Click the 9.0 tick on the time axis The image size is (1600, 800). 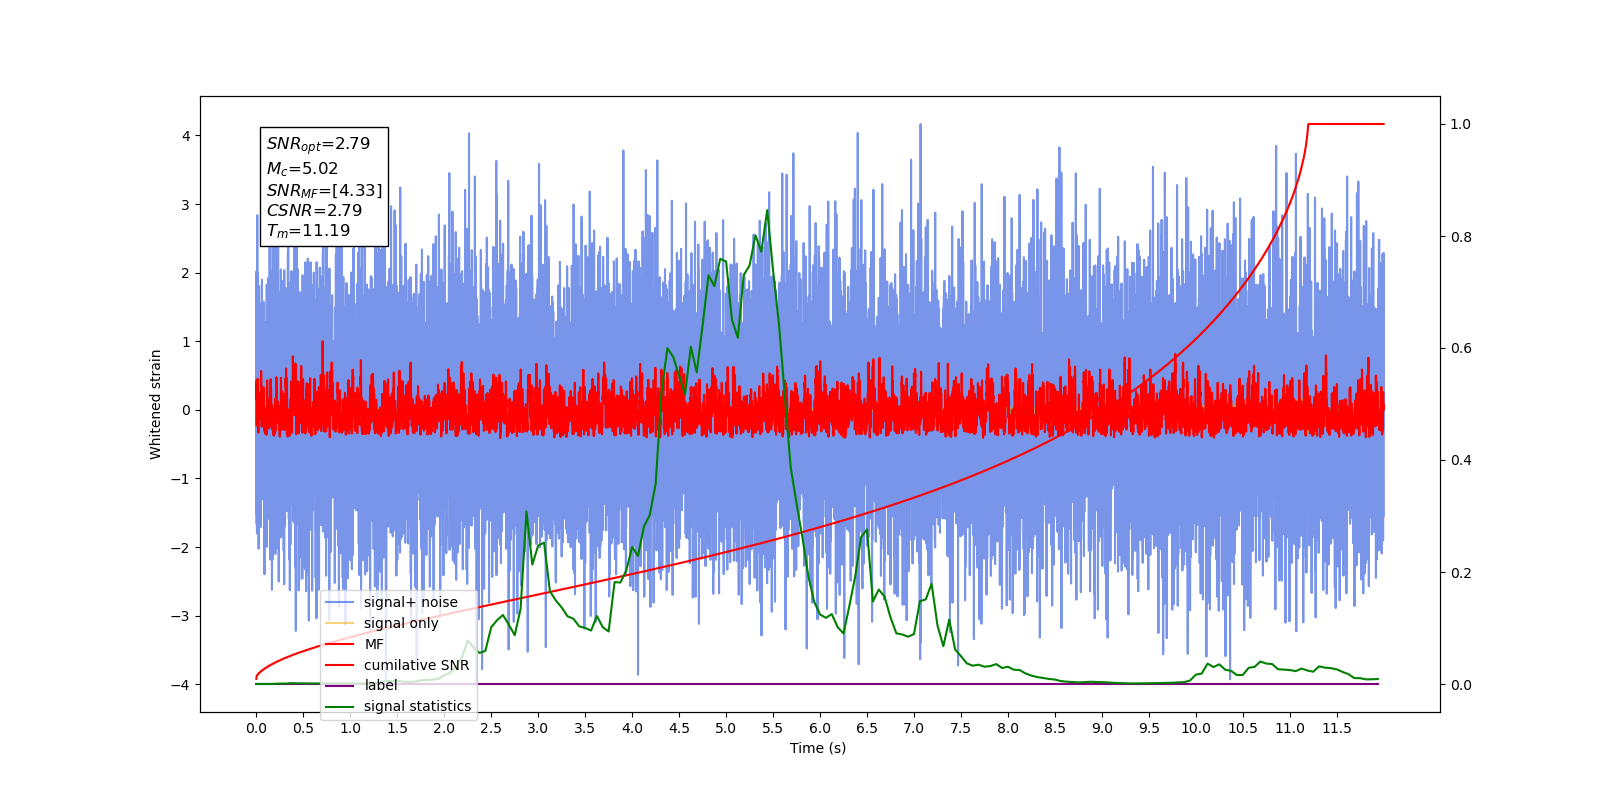click(x=1102, y=728)
